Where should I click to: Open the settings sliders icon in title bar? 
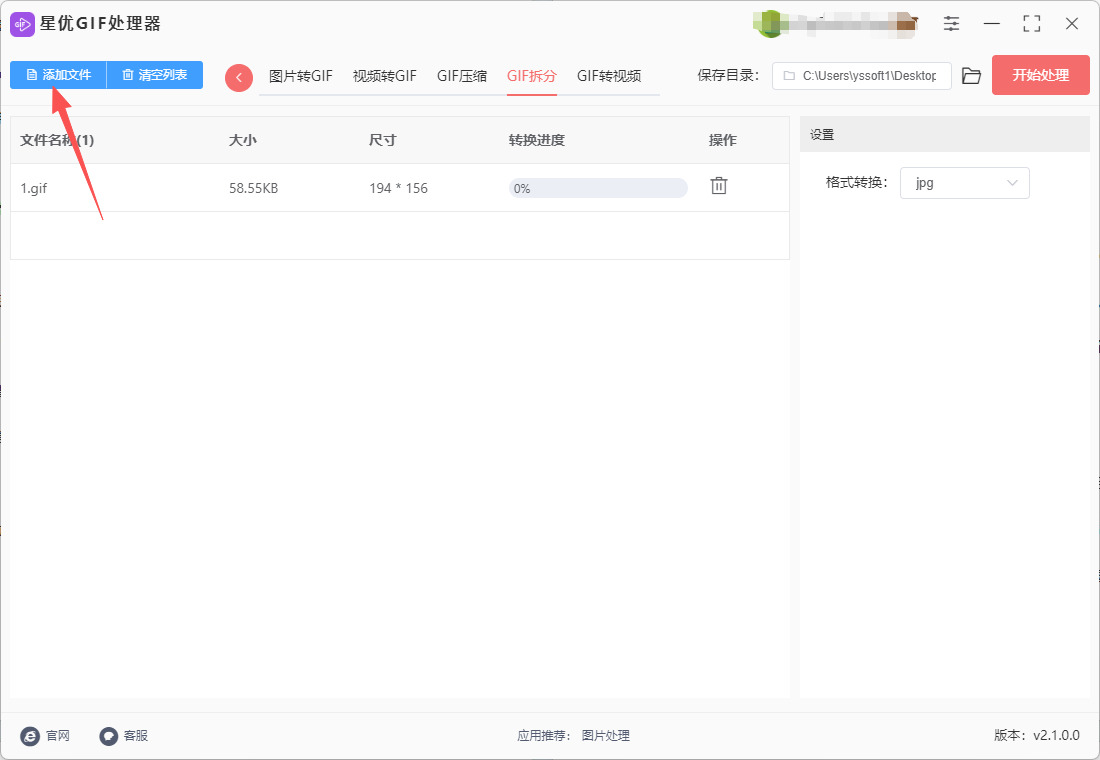951,24
